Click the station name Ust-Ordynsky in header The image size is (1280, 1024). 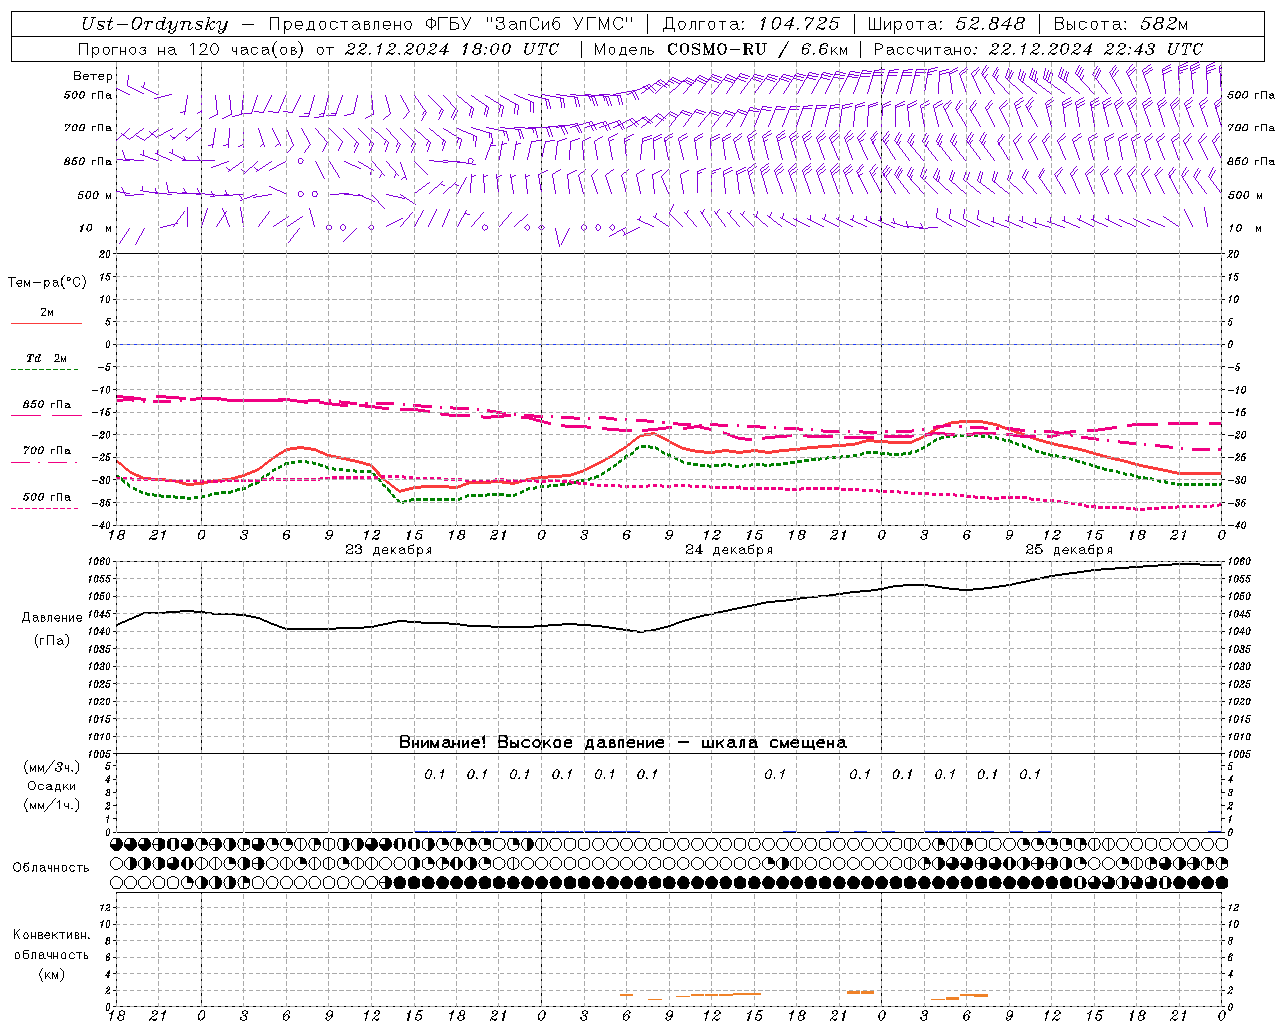tap(155, 25)
